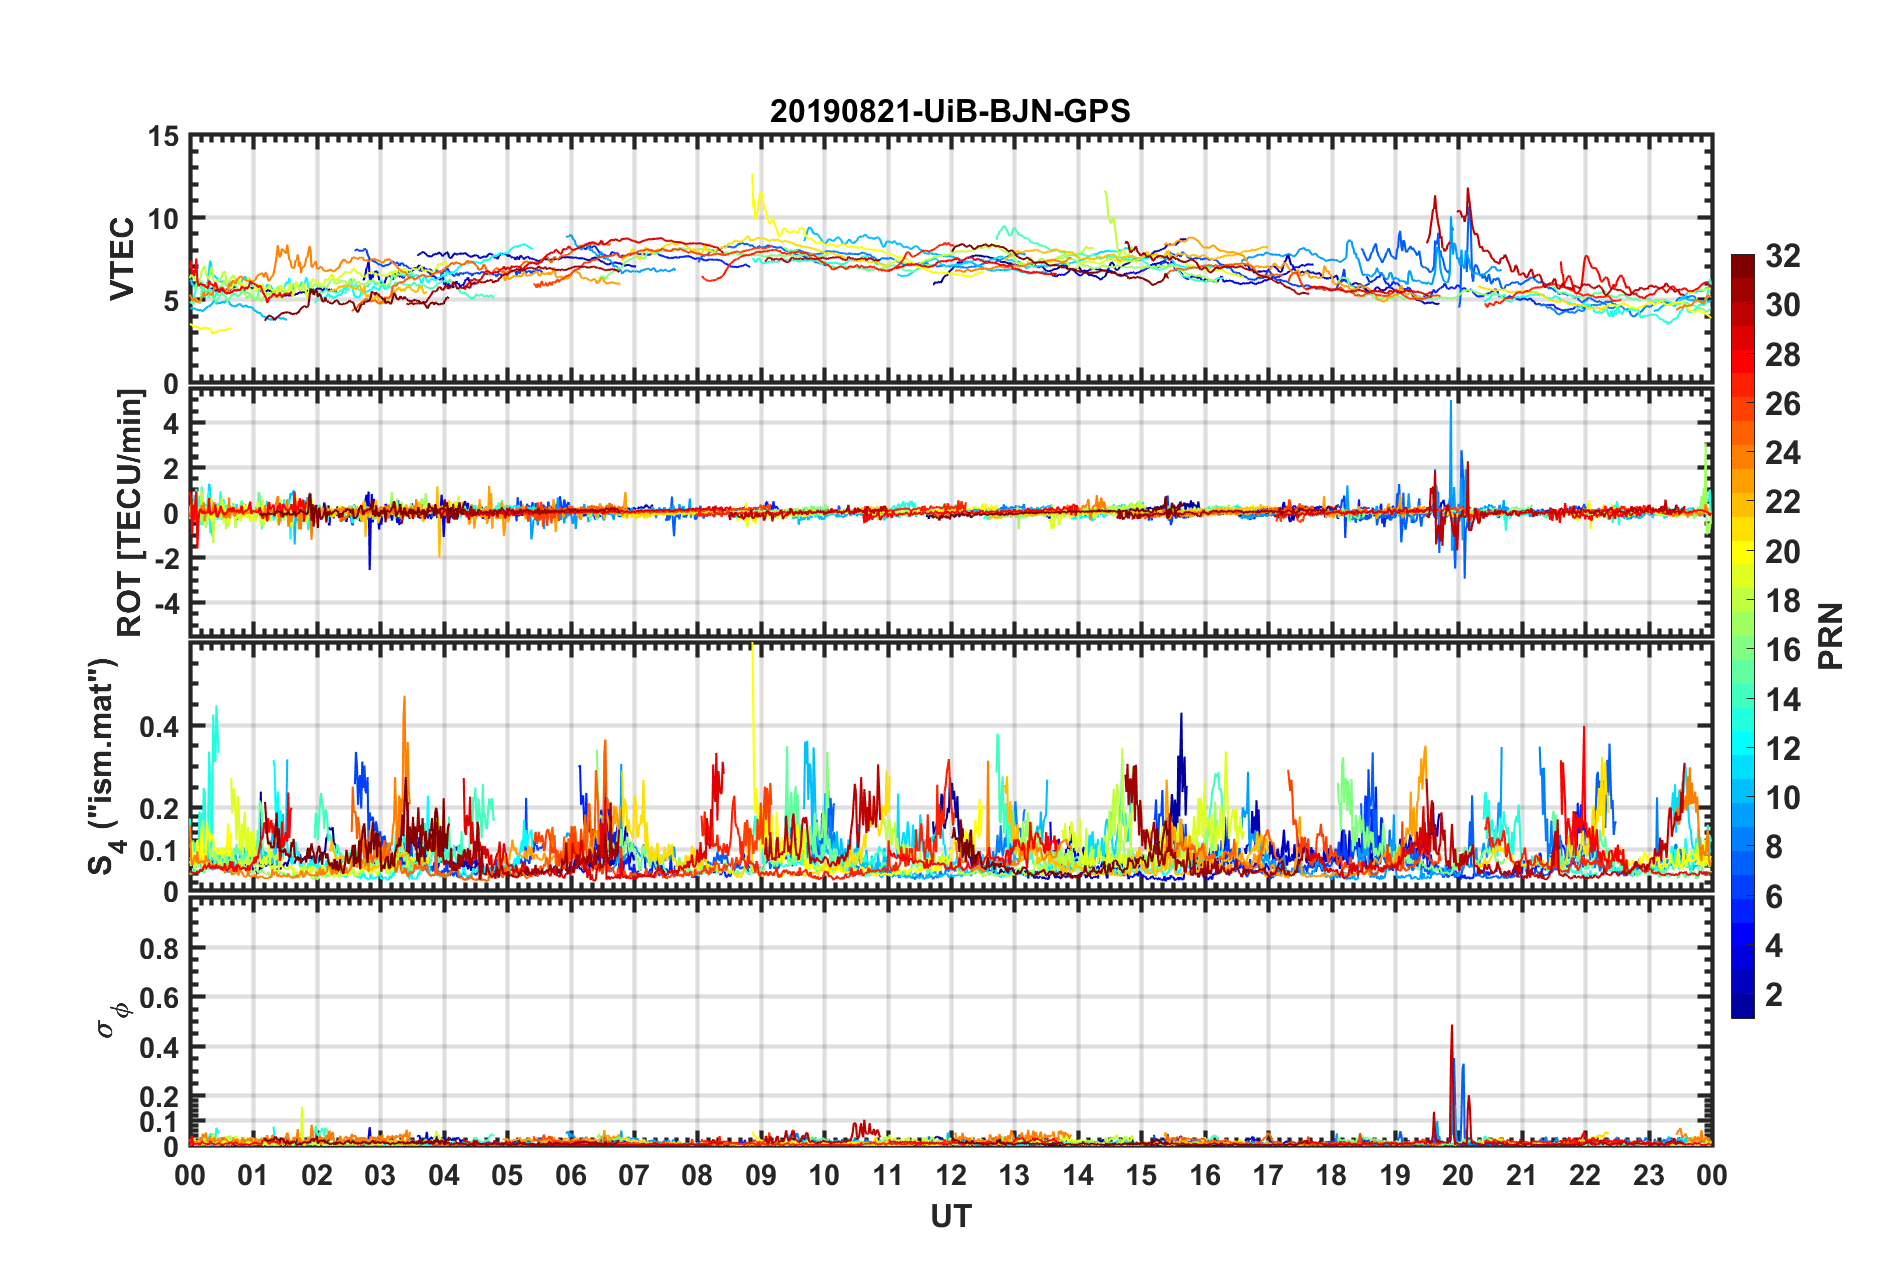Viewport: 1902px width, 1272px height.
Task: Click ROT axis tick -4
Action: tap(165, 604)
